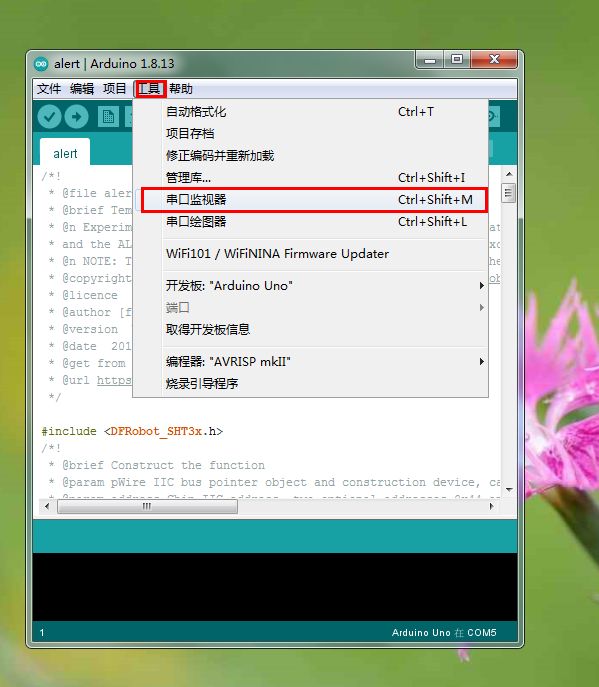Click the Upload arrow toolbar icon
This screenshot has width=599, height=687.
tap(77, 117)
